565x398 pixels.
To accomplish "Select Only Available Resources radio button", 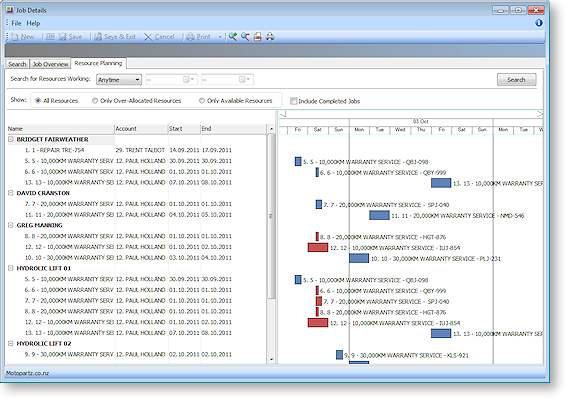I will coord(202,101).
